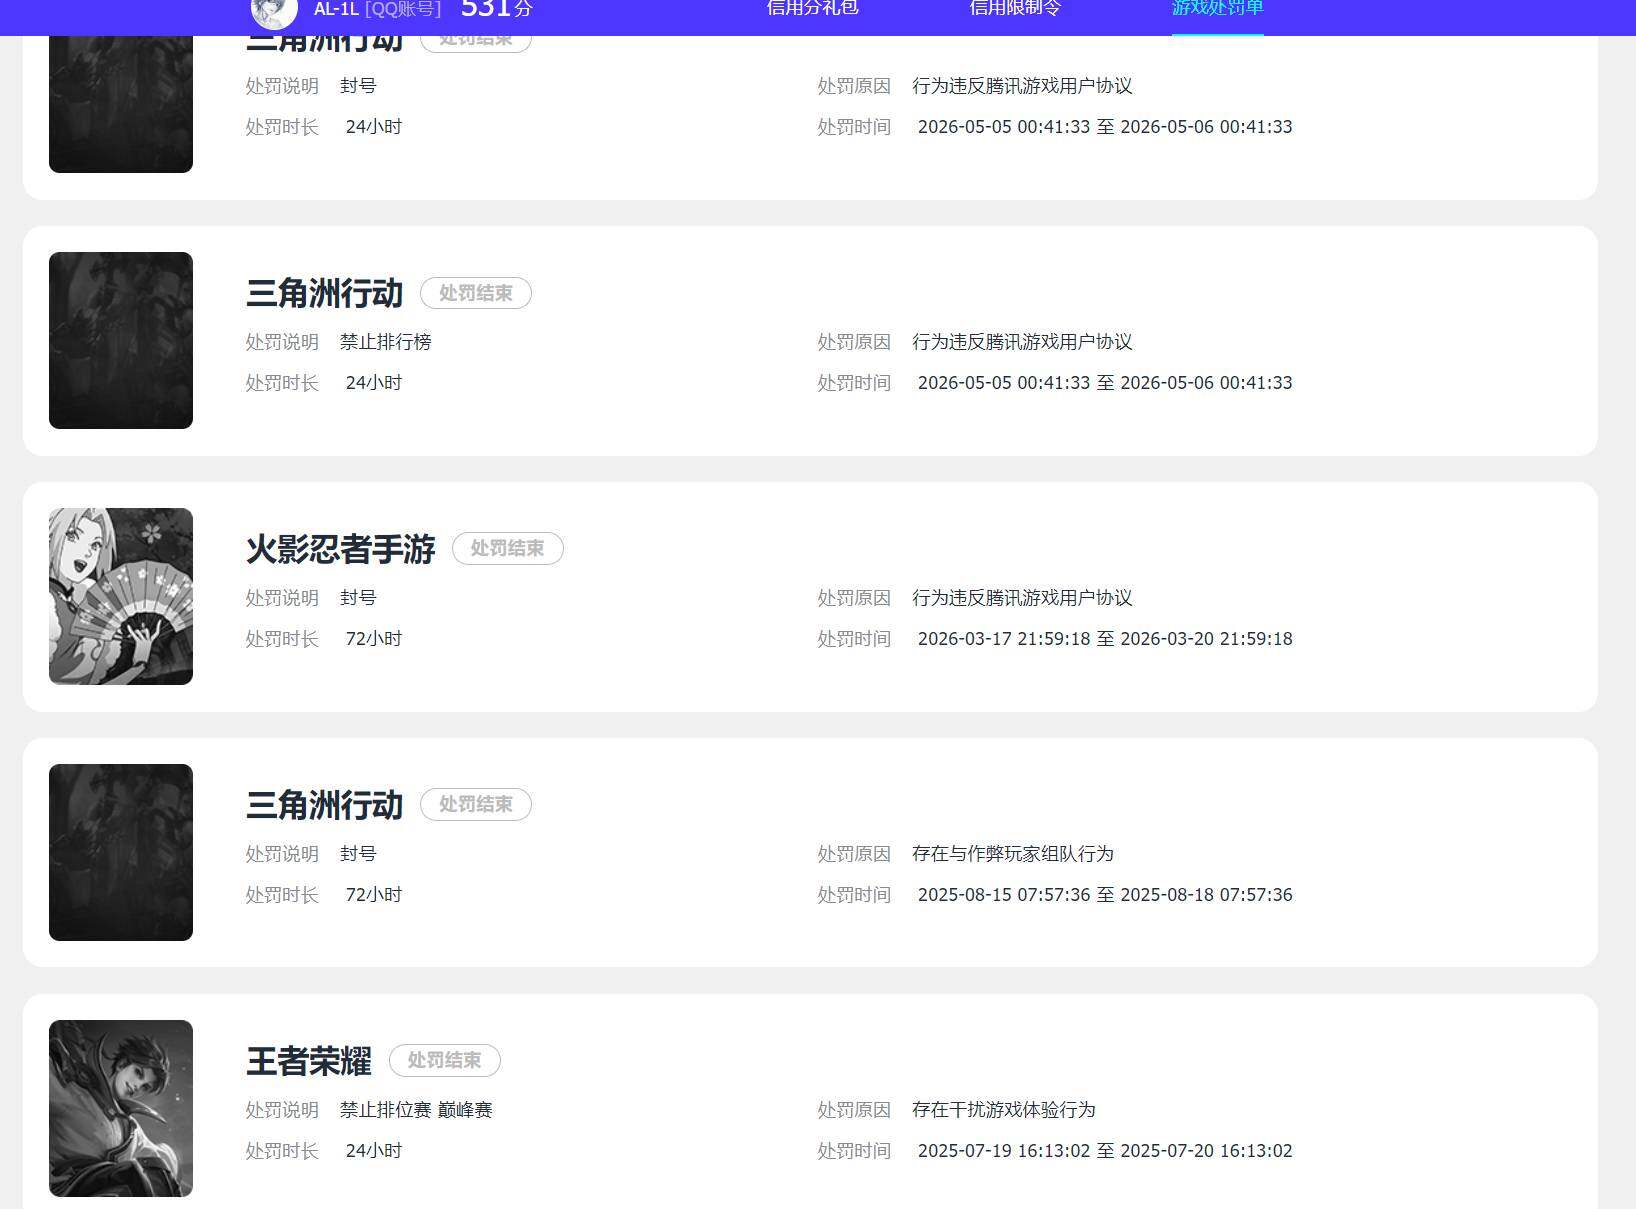Screen dimensions: 1636x1209
Task: Click the 王者荣耀 title
Action: tap(309, 1061)
